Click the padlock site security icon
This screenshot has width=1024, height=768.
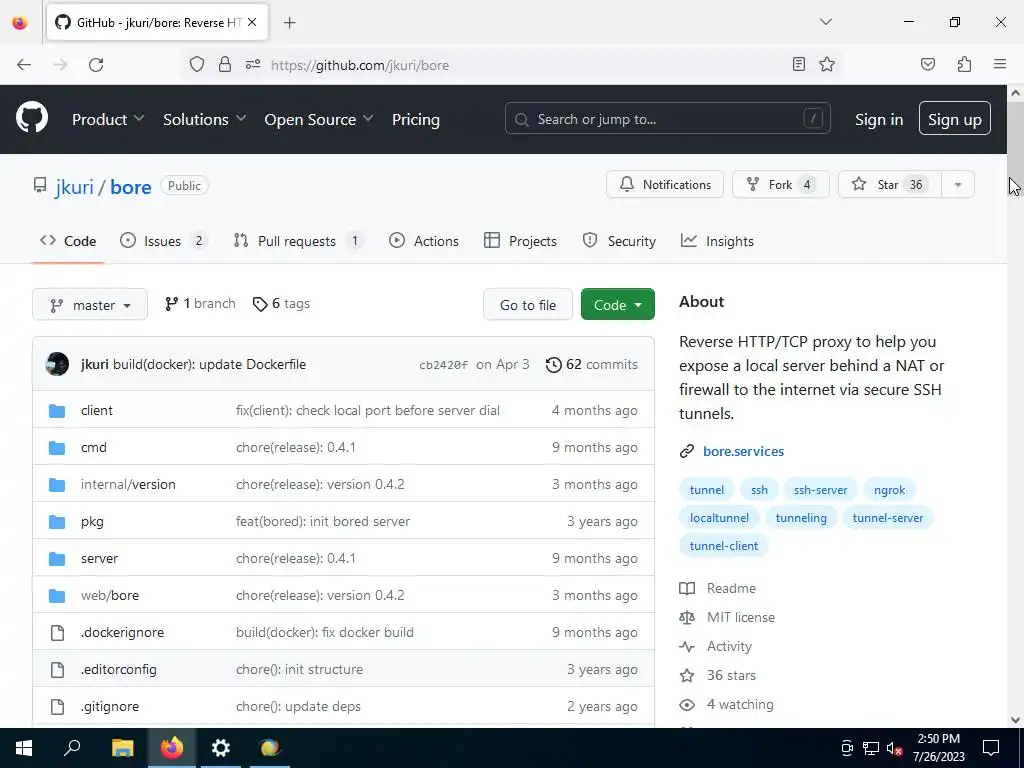pos(225,64)
